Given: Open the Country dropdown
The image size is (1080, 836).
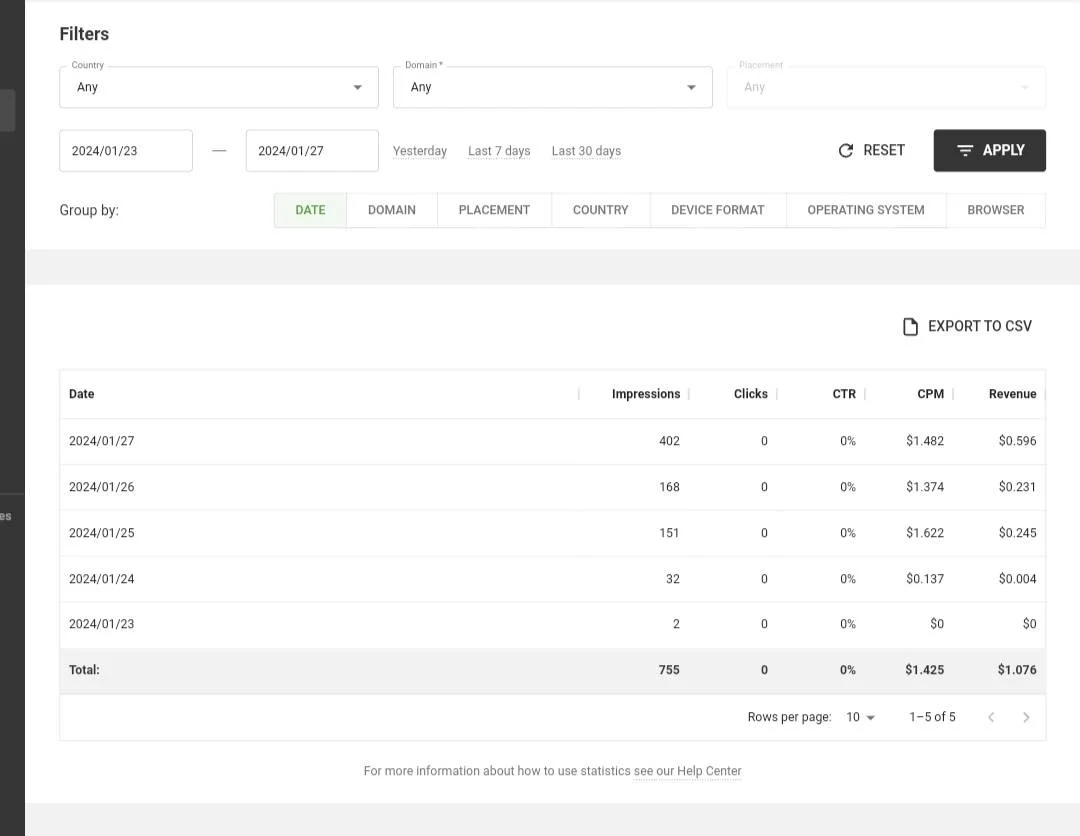Looking at the screenshot, I should [219, 87].
